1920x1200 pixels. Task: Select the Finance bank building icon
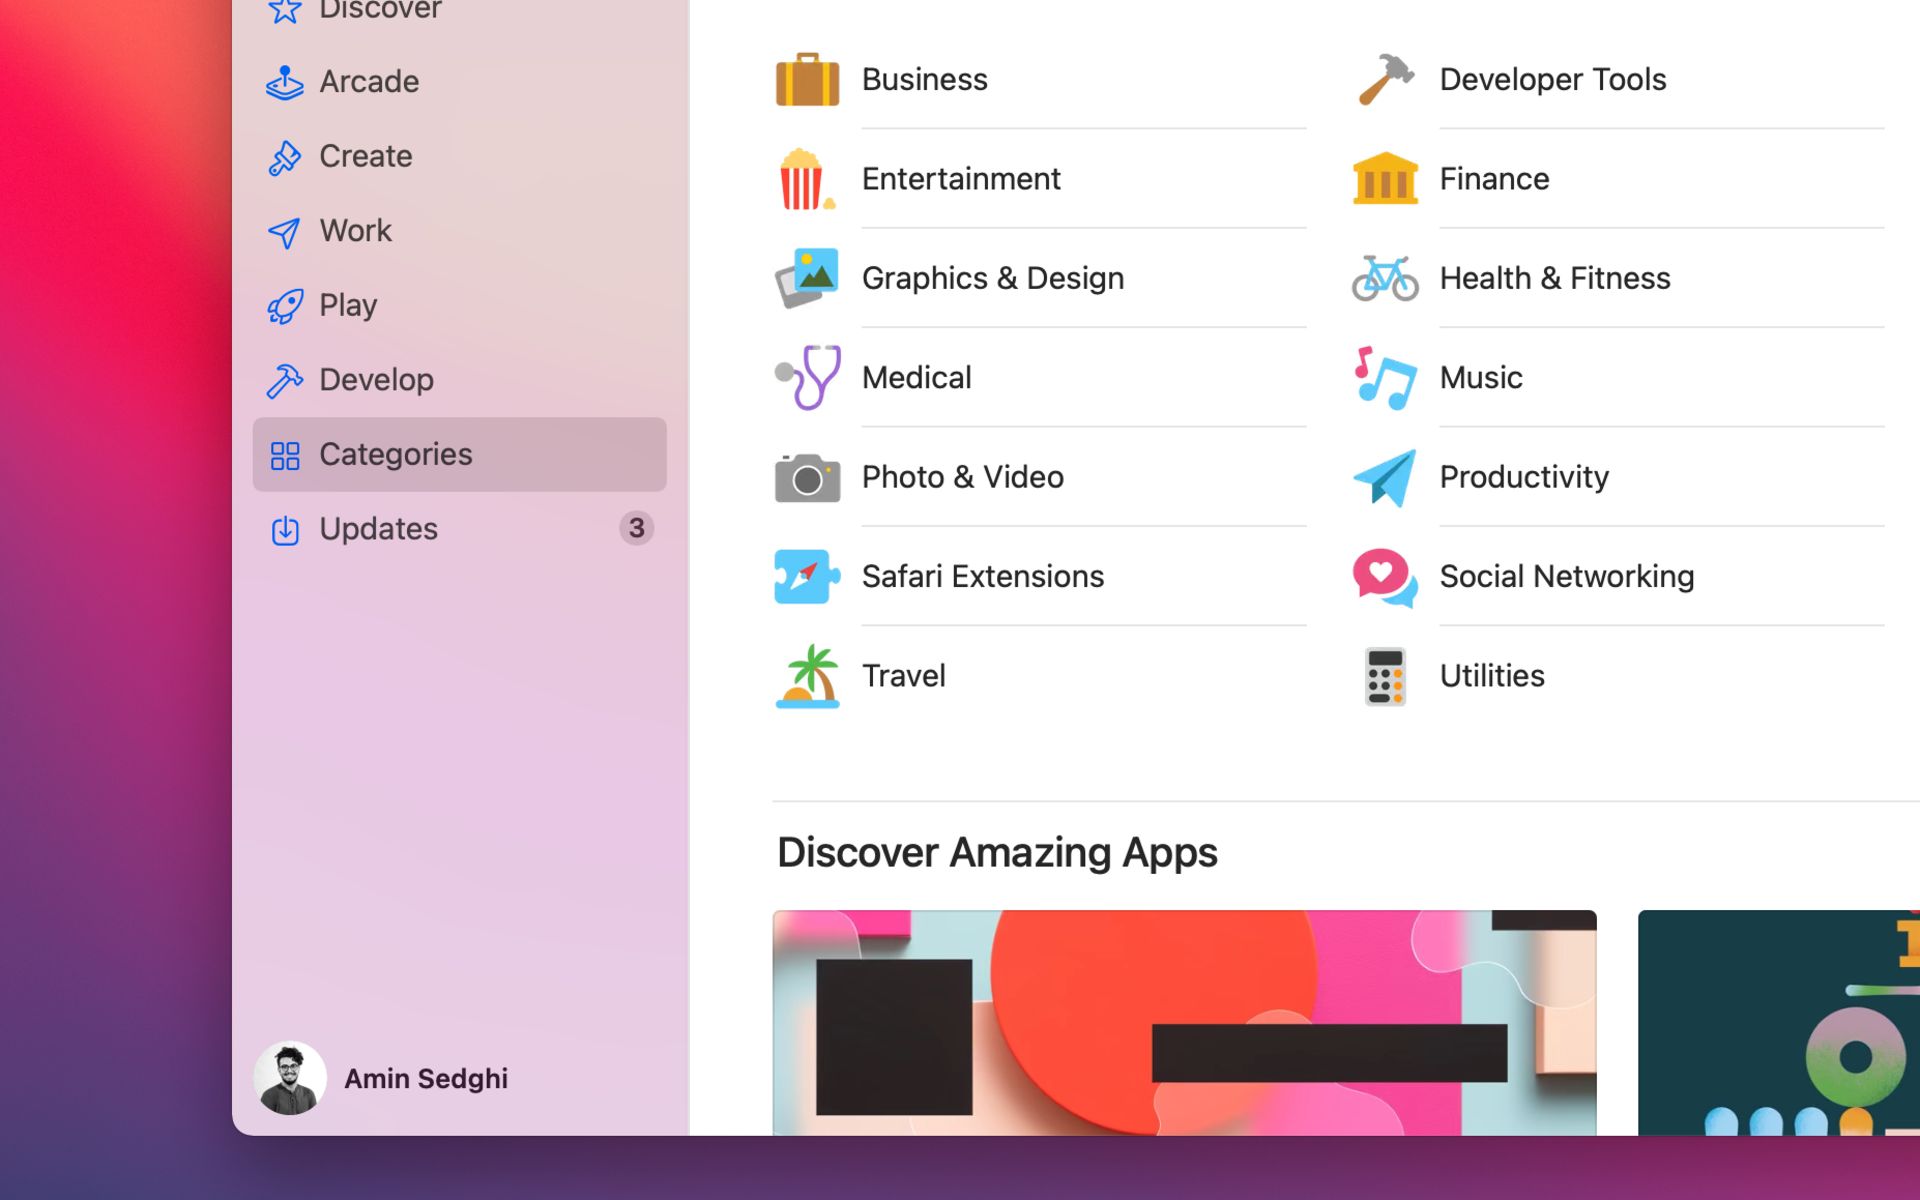point(1385,179)
